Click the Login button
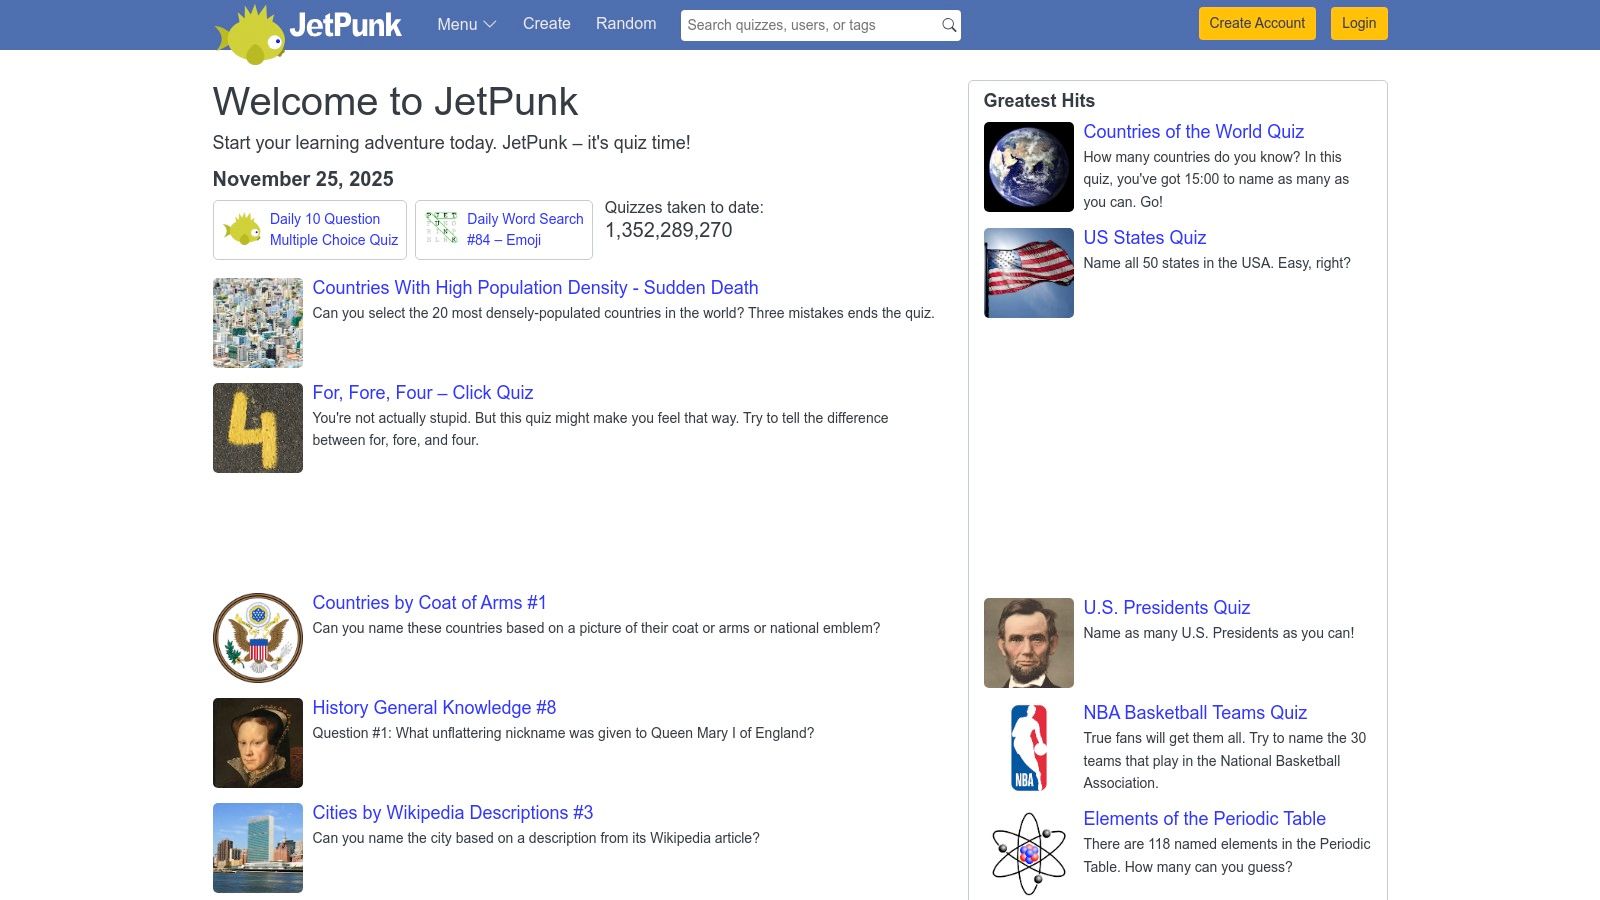Viewport: 1600px width, 900px height. pos(1358,23)
